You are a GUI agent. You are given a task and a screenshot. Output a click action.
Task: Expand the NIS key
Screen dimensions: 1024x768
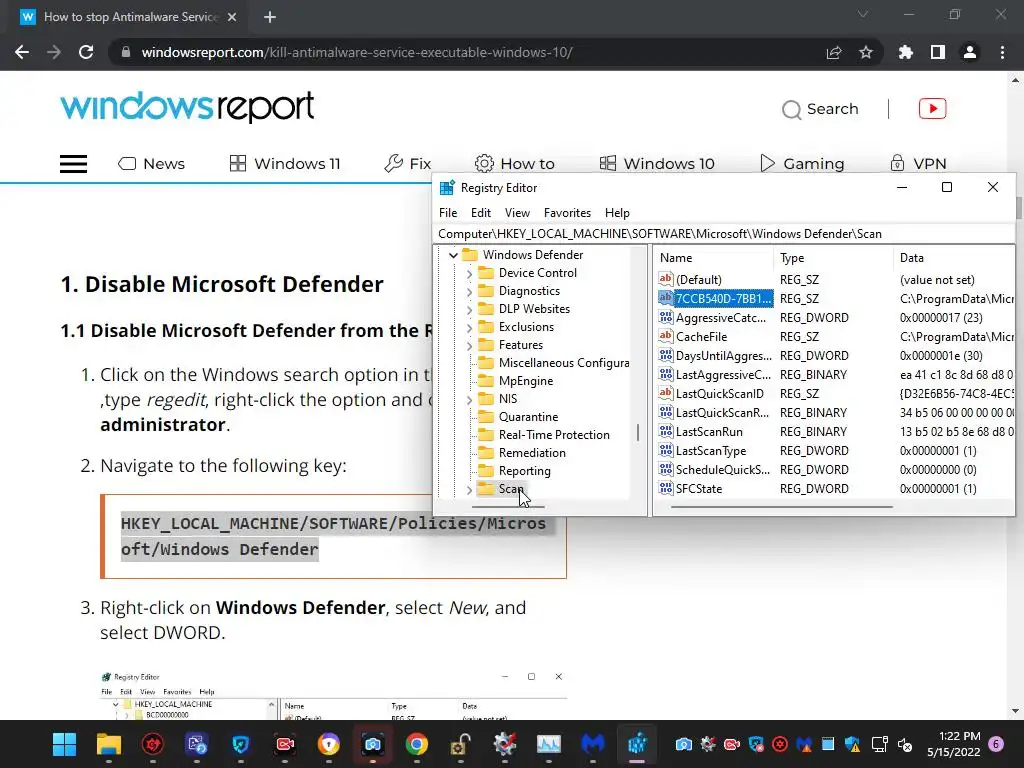[x=470, y=400]
